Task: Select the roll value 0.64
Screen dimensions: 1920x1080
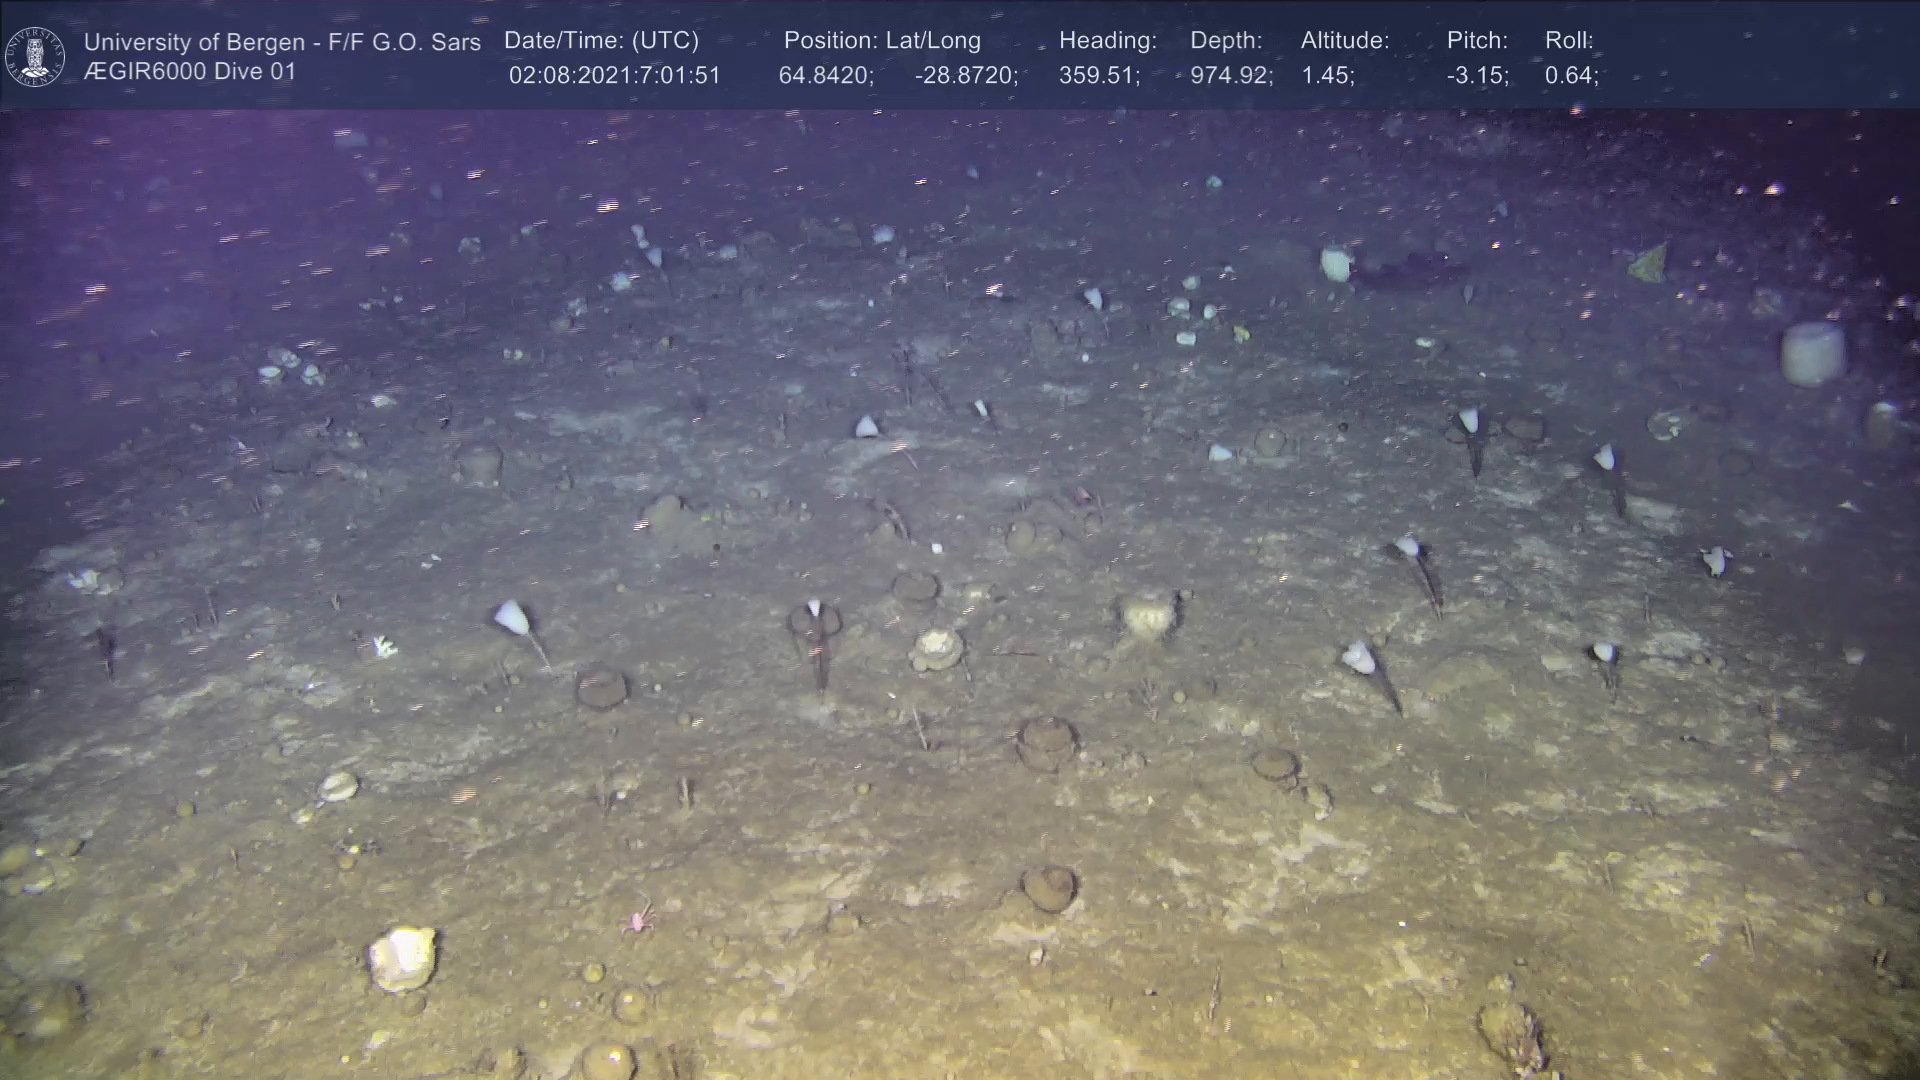Action: point(1571,75)
